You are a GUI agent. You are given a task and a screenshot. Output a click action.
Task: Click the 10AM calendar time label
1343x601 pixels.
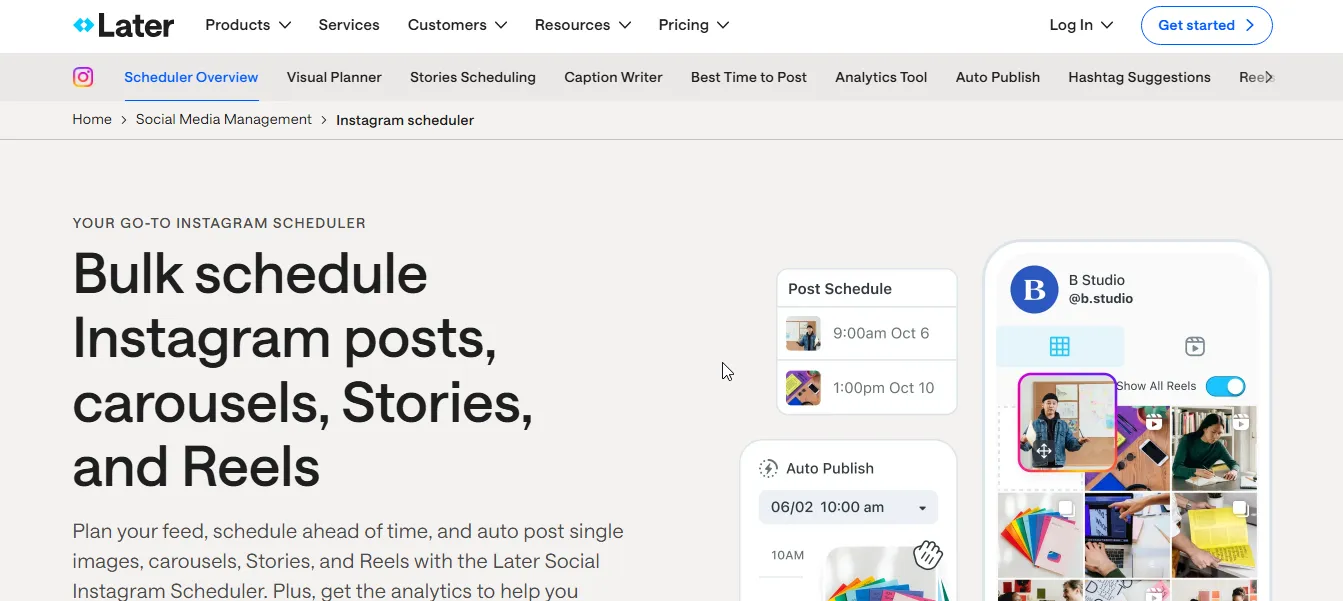[x=788, y=555]
